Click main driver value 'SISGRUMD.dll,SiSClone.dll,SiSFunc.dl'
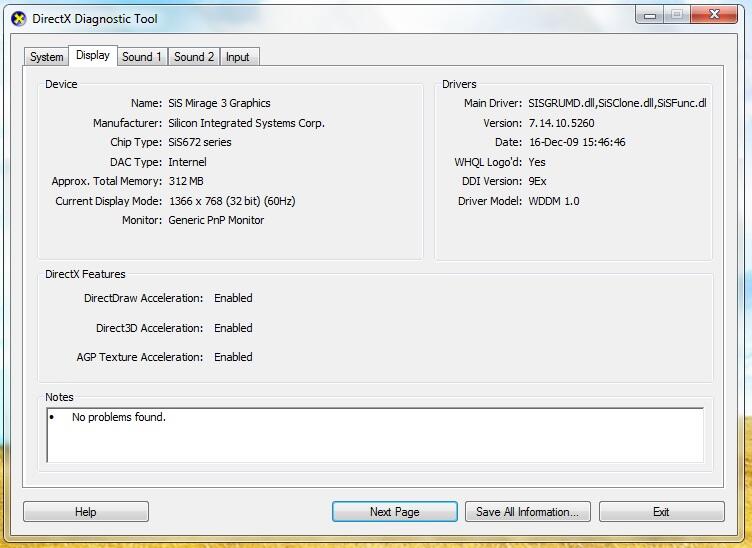Image resolution: width=752 pixels, height=548 pixels. click(x=617, y=103)
